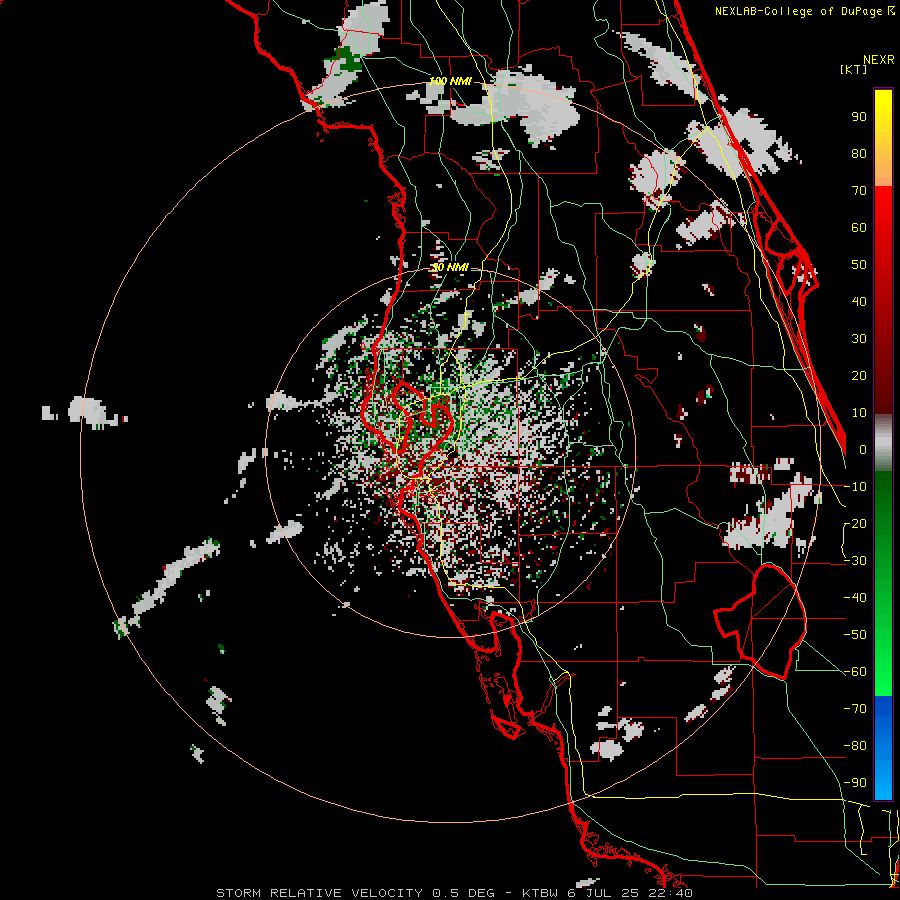Click the 0 scale label

point(863,449)
